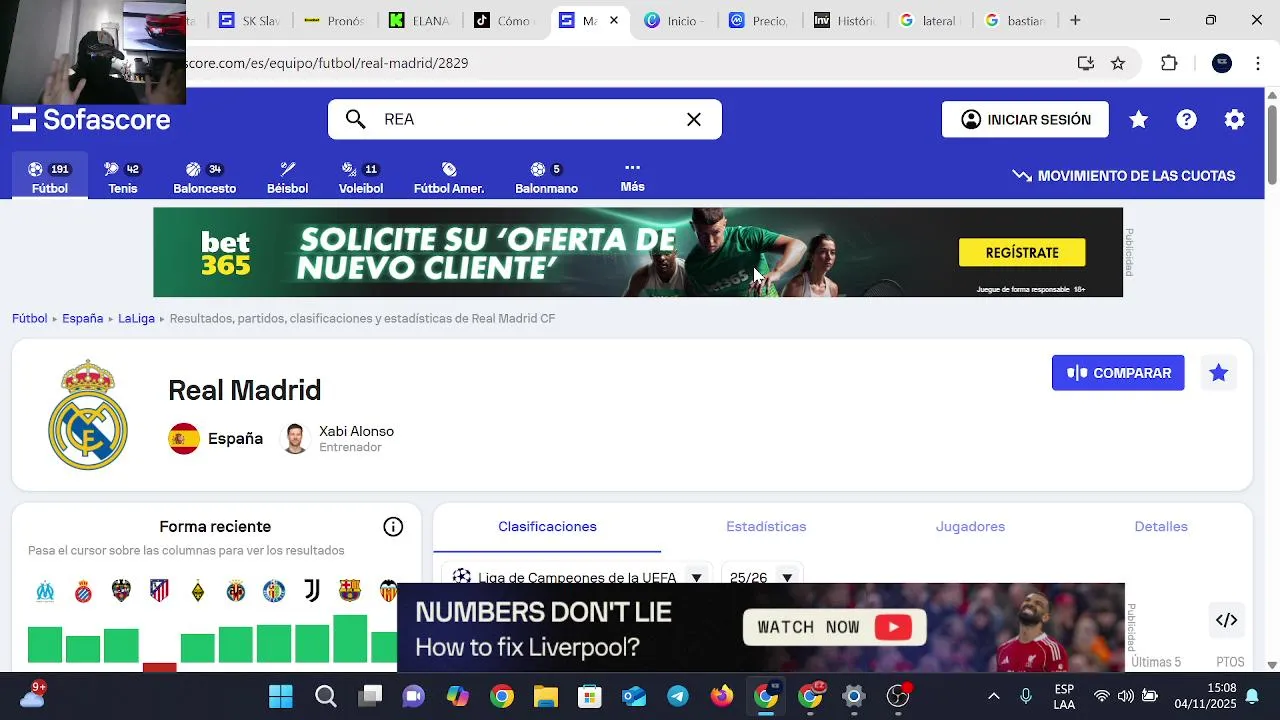
Task: Clear the search field with the X icon
Action: click(x=694, y=119)
